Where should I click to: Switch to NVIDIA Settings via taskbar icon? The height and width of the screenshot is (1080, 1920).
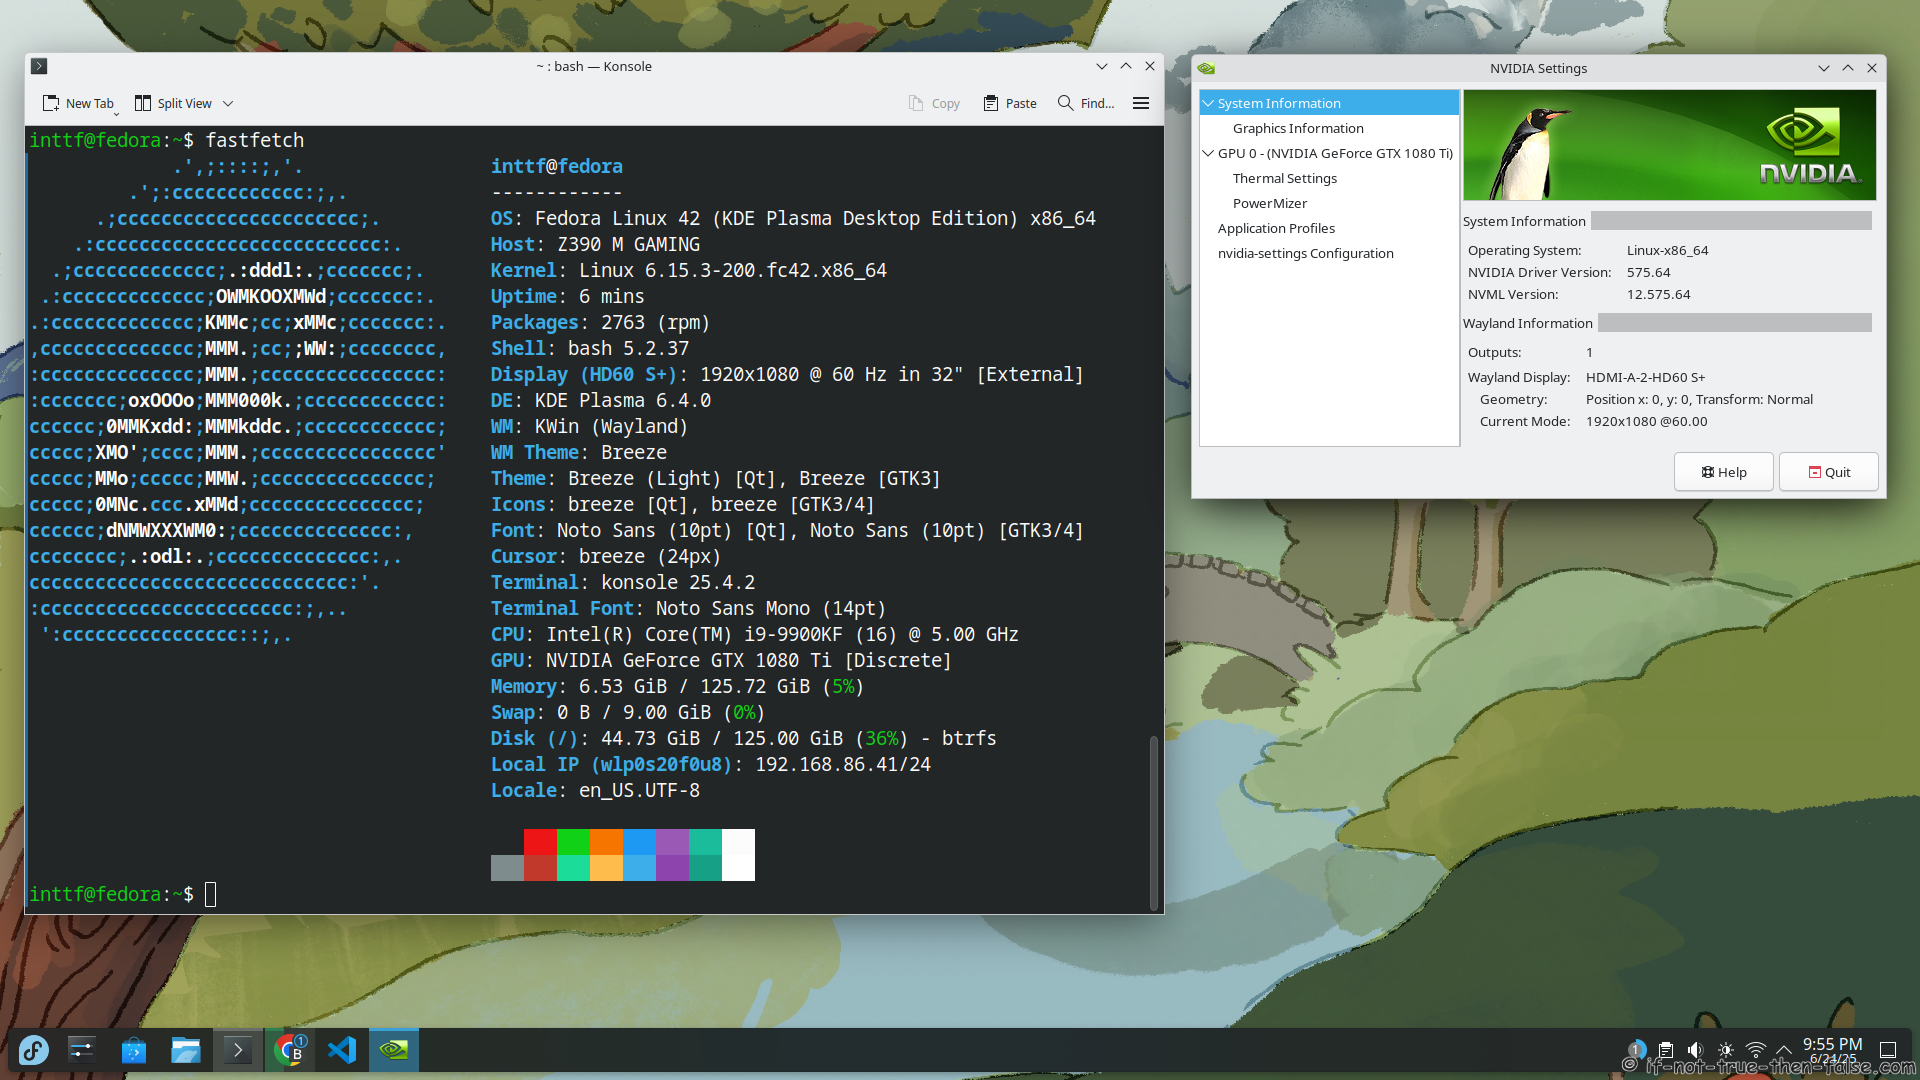point(394,1050)
